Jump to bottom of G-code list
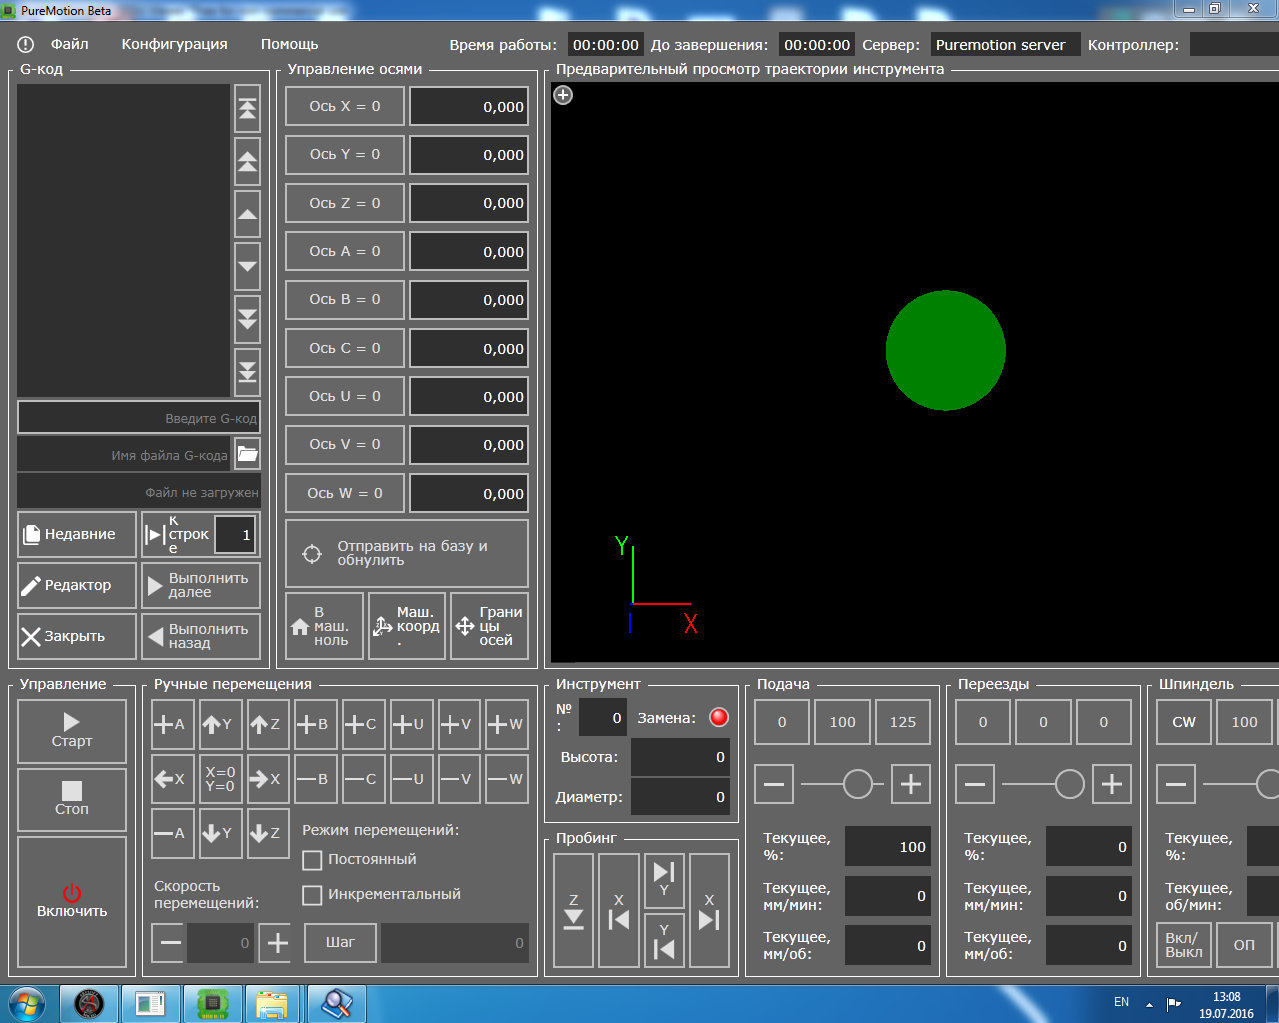 [x=247, y=373]
